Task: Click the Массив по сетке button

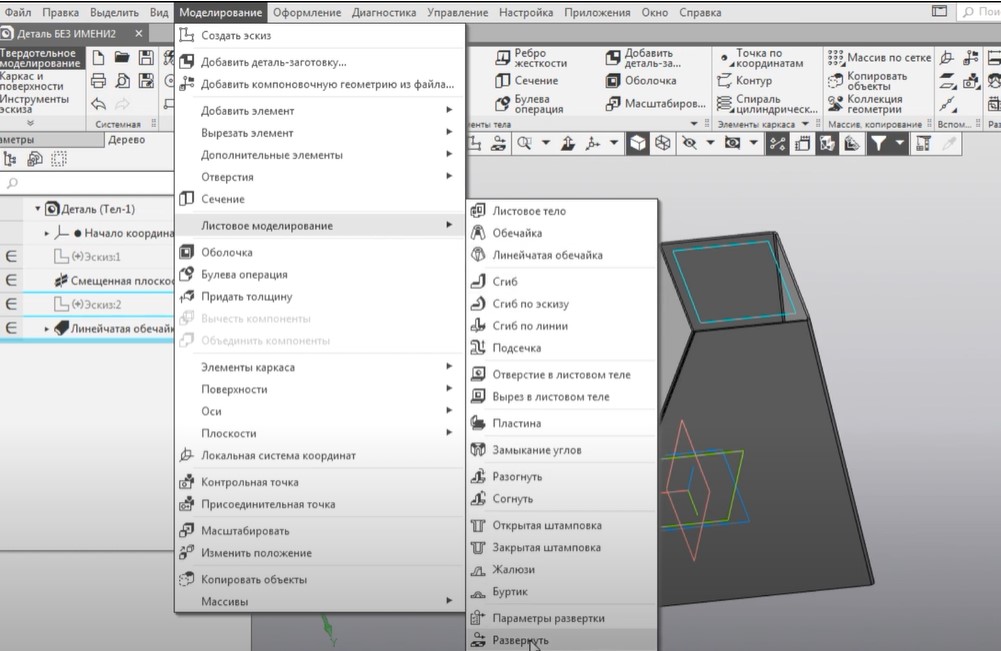Action: (879, 58)
